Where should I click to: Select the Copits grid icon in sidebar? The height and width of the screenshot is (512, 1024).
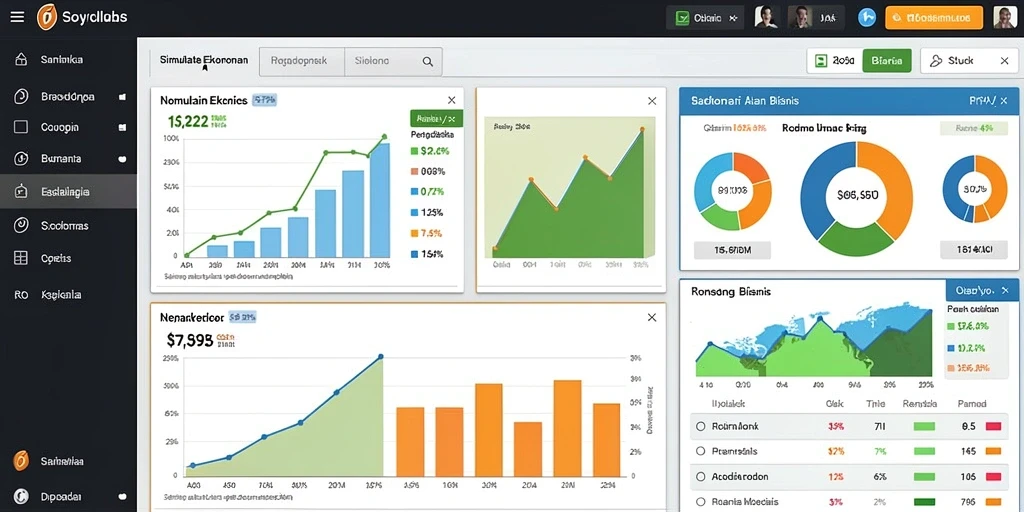tap(21, 258)
